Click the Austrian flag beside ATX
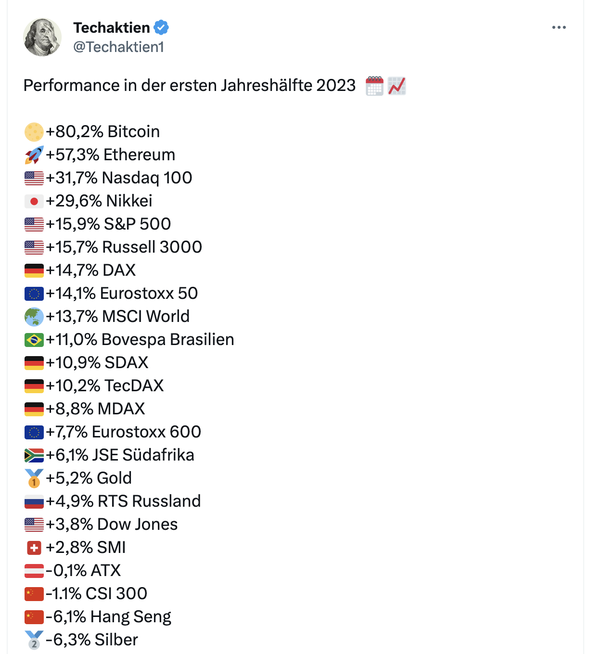Screen dimensions: 590x654 coord(34,571)
